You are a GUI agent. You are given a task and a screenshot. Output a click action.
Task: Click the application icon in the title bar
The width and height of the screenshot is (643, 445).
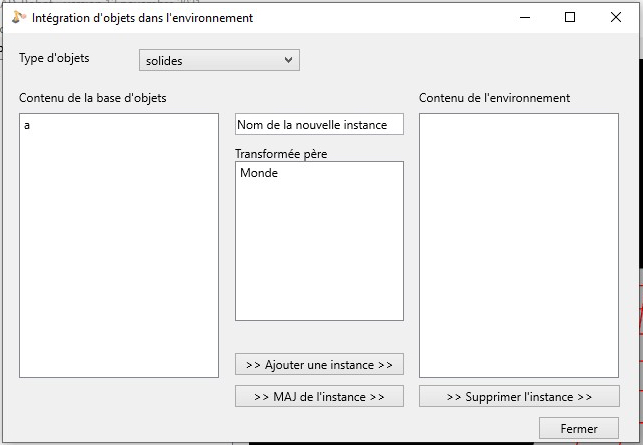19,17
